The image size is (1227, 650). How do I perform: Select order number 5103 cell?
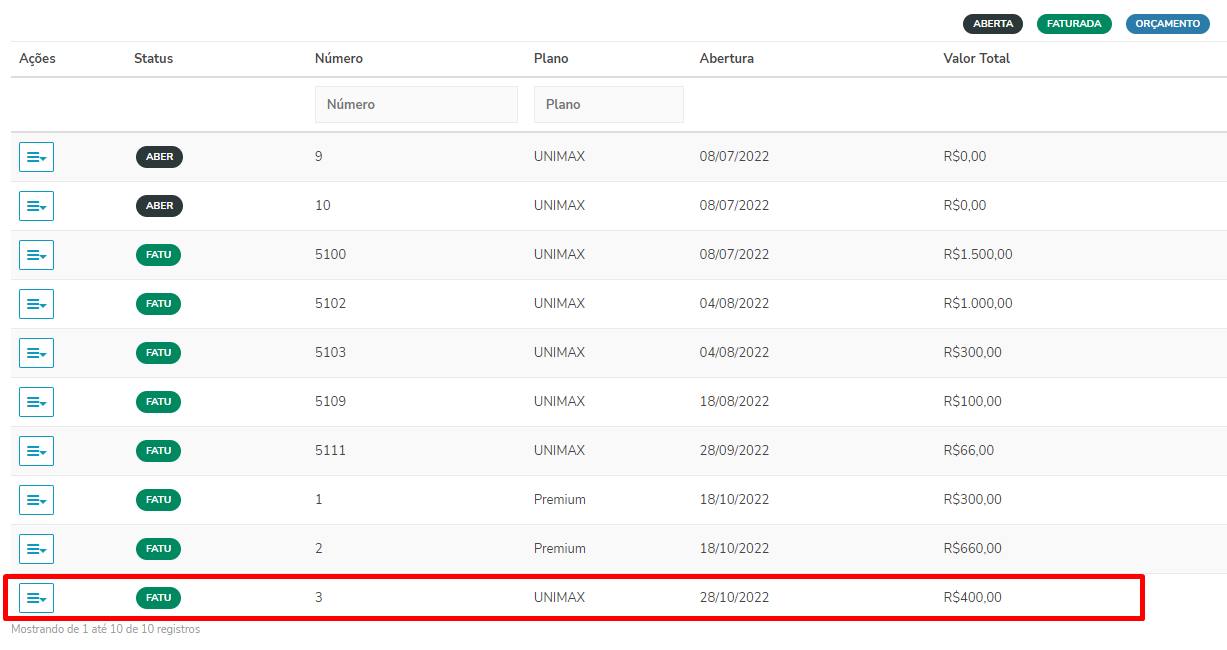click(330, 353)
